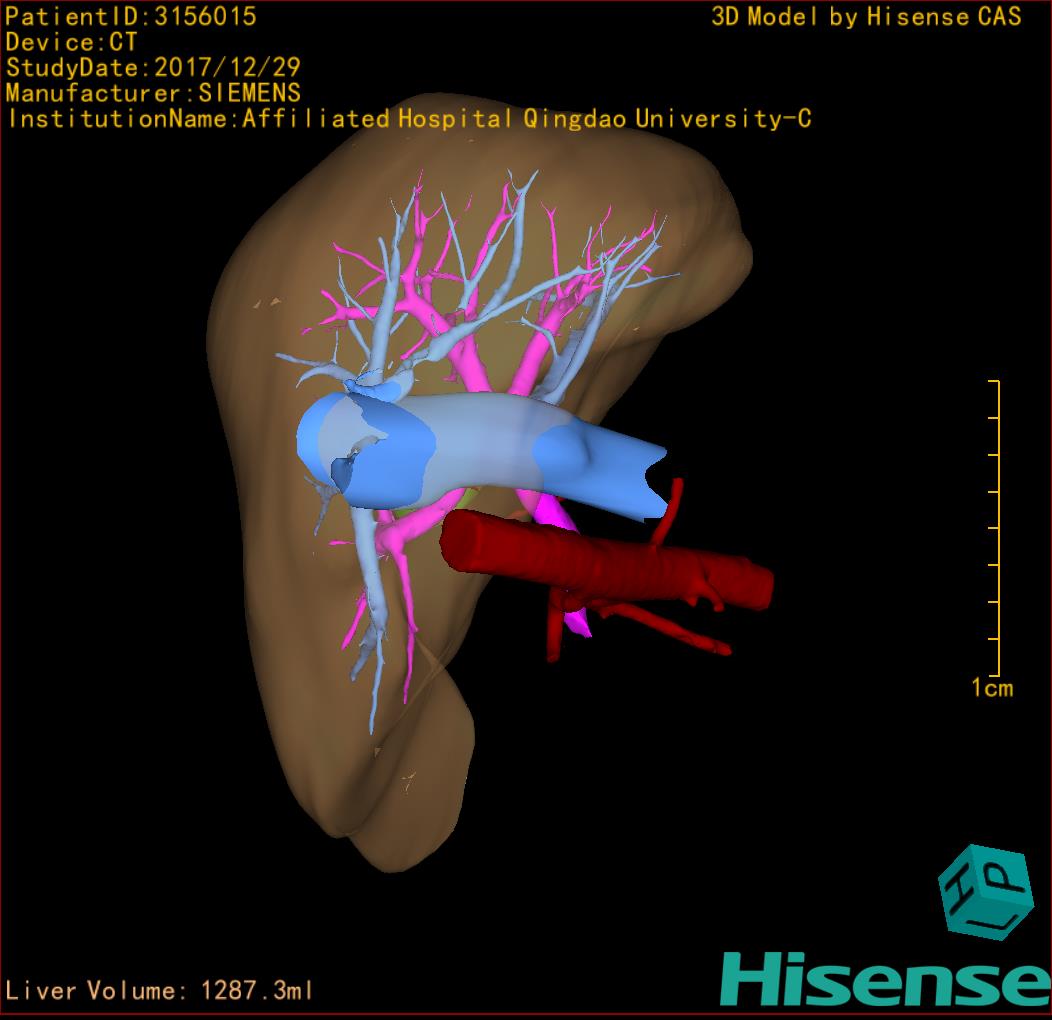
Task: Click the yellow scale ruler
Action: point(995,527)
